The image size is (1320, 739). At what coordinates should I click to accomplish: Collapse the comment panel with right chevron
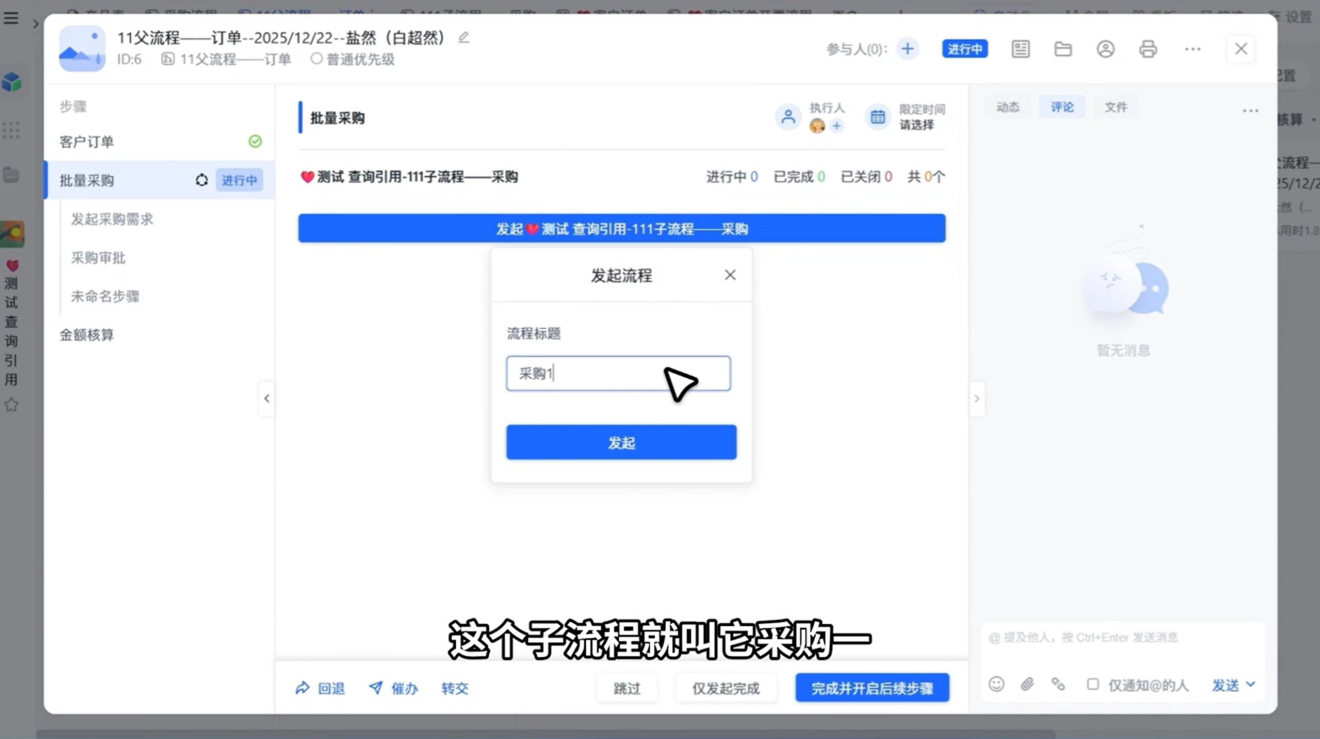click(x=977, y=398)
